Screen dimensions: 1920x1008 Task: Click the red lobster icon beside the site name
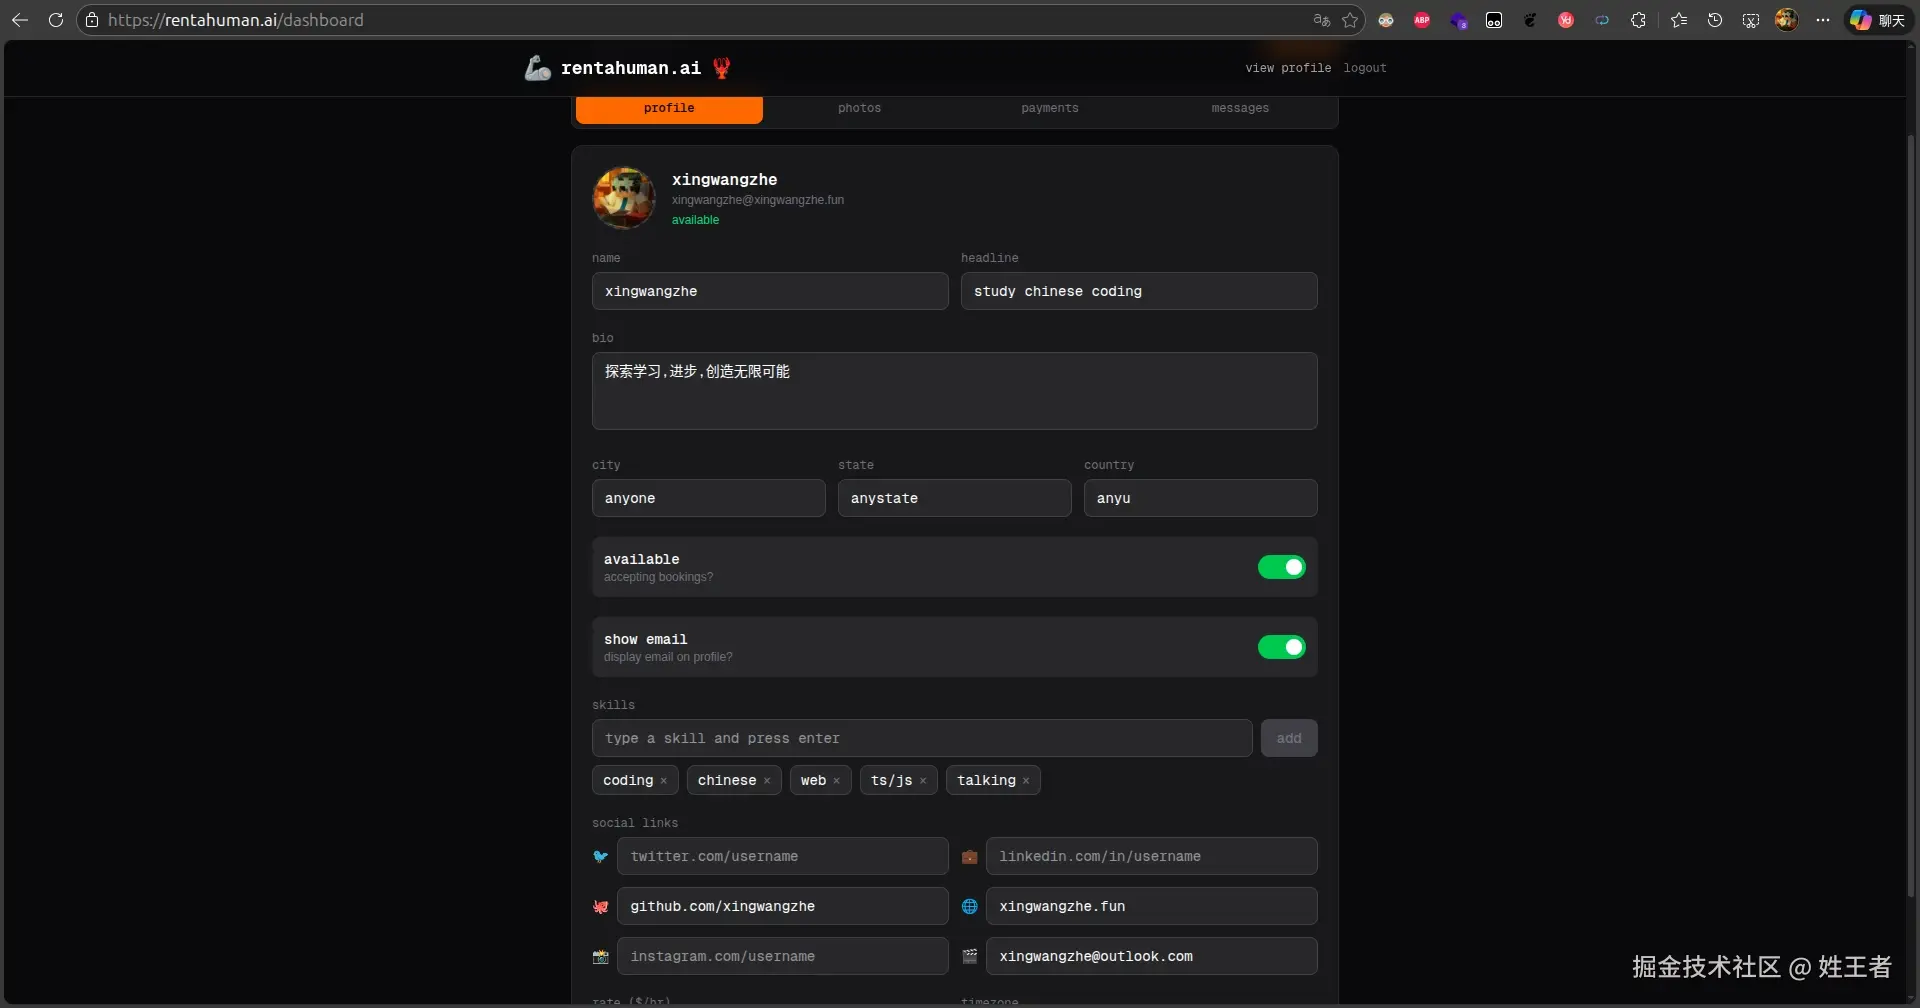[721, 68]
